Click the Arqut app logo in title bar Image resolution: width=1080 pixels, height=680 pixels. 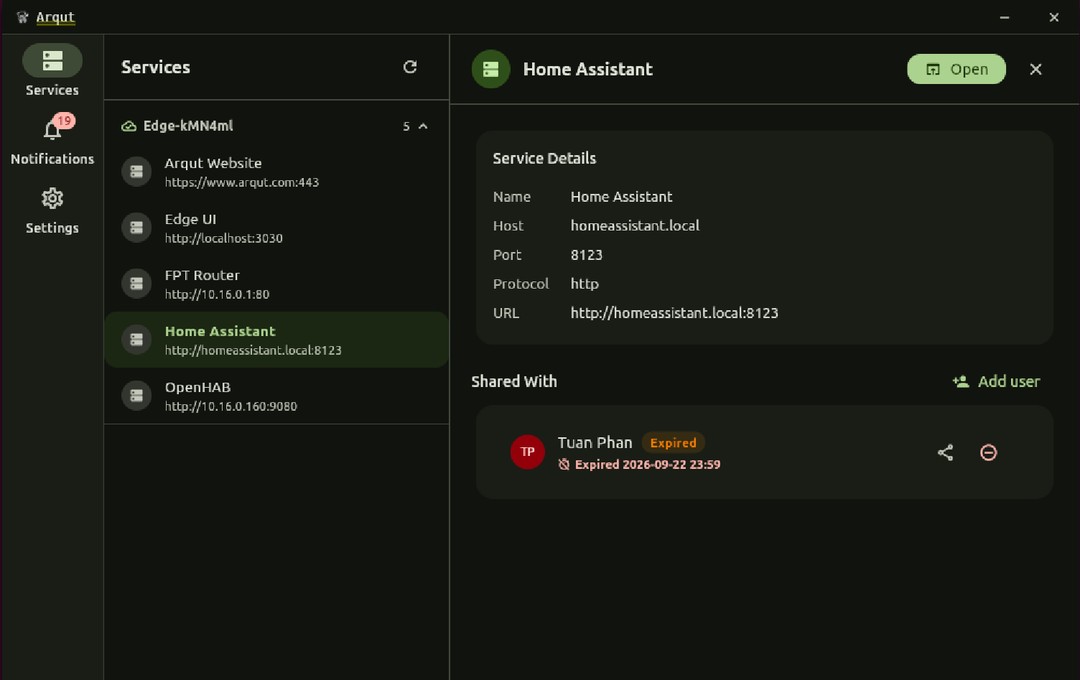[22, 17]
